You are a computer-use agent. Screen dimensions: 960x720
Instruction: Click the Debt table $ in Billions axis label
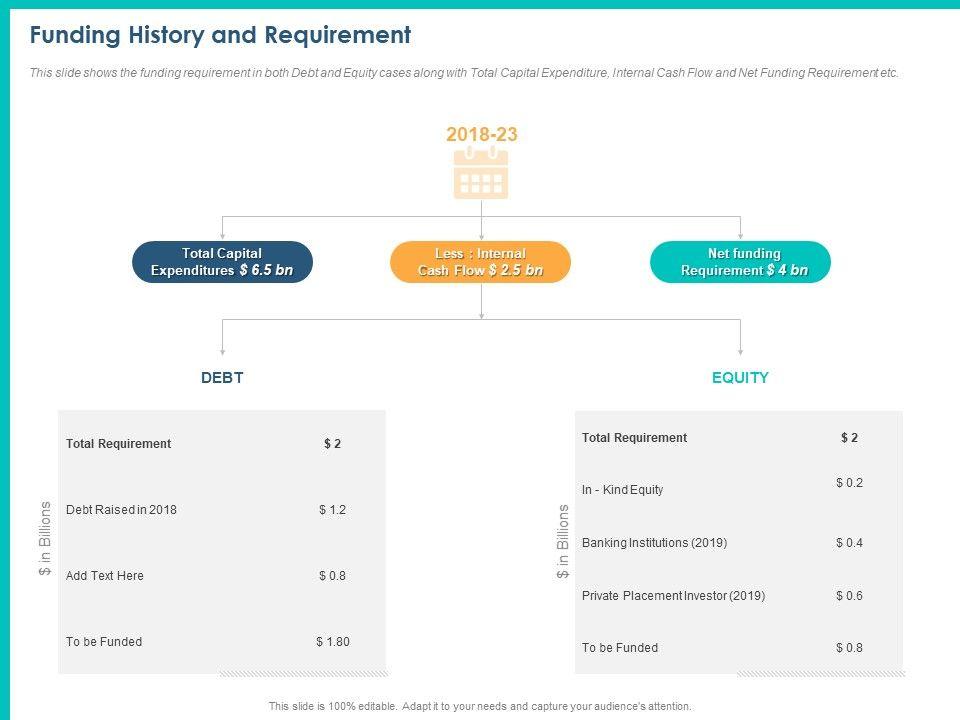tap(45, 538)
